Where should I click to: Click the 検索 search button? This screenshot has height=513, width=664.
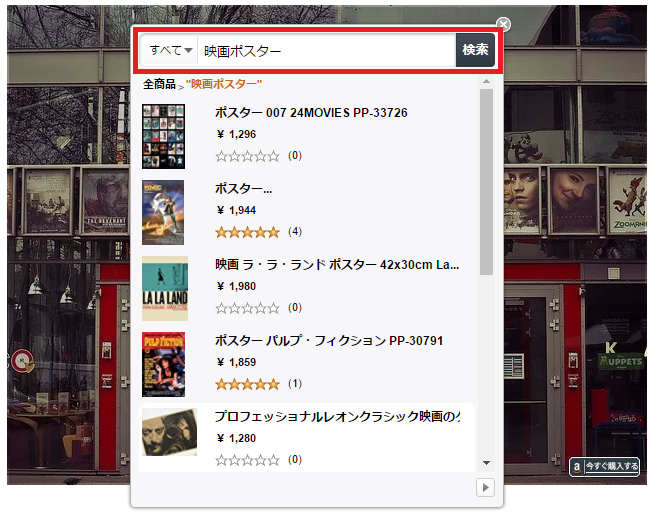[475, 50]
